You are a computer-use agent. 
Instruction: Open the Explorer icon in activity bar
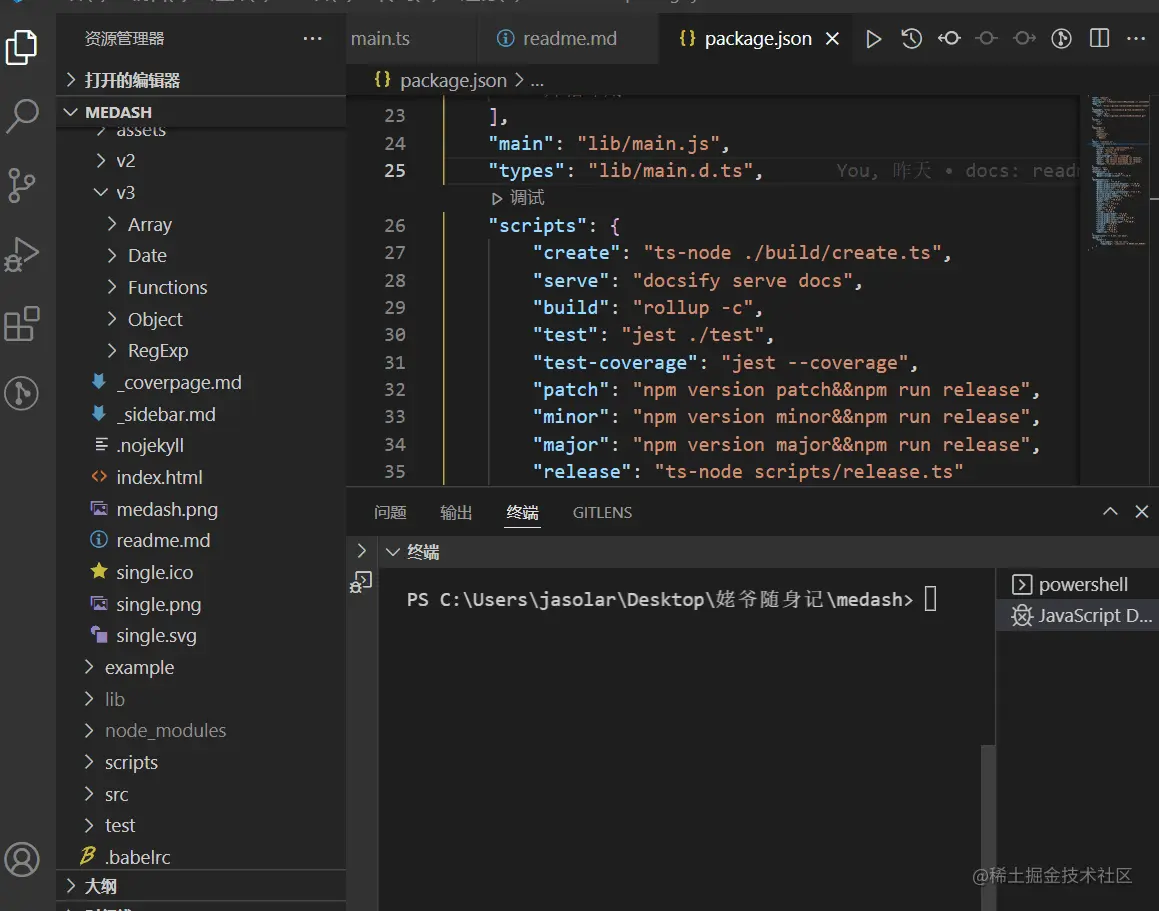(x=22, y=47)
